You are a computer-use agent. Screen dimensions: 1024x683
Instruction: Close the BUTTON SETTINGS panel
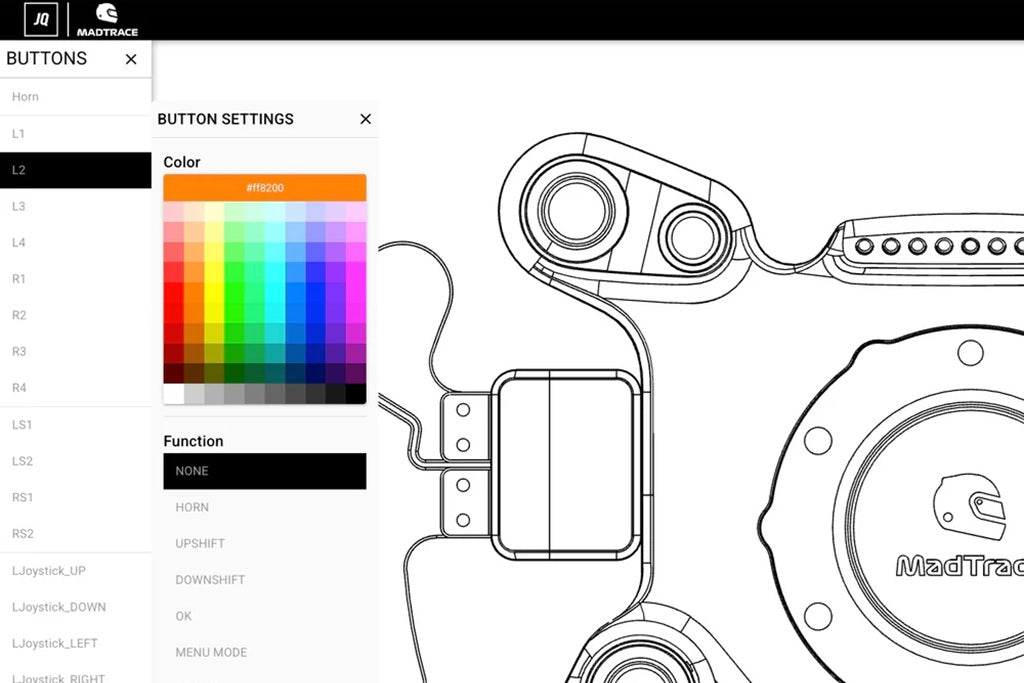365,119
